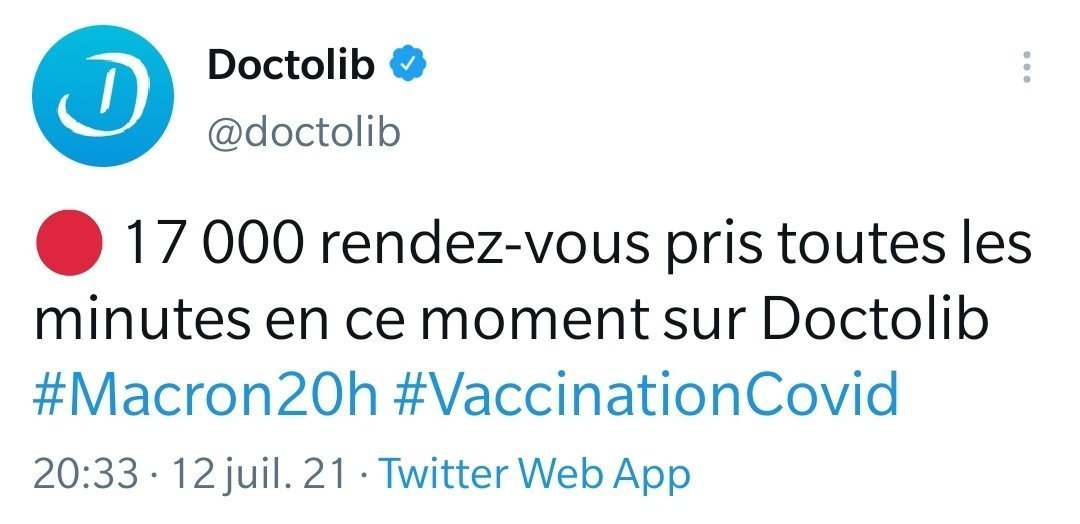Click the blue verified badge

coord(408,65)
